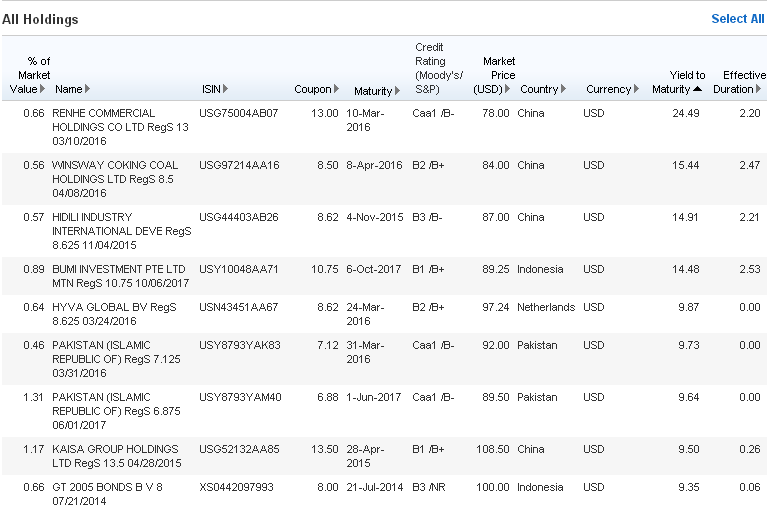
Task: Click the All Holdings heading
Action: 40,19
